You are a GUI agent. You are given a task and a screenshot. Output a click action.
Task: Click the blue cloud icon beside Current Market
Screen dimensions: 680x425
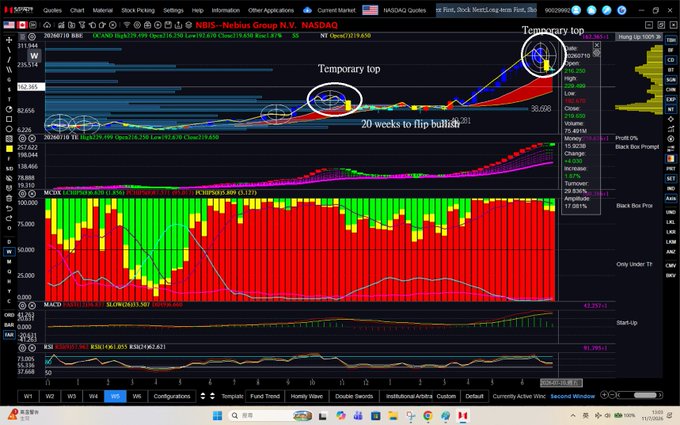307,10
